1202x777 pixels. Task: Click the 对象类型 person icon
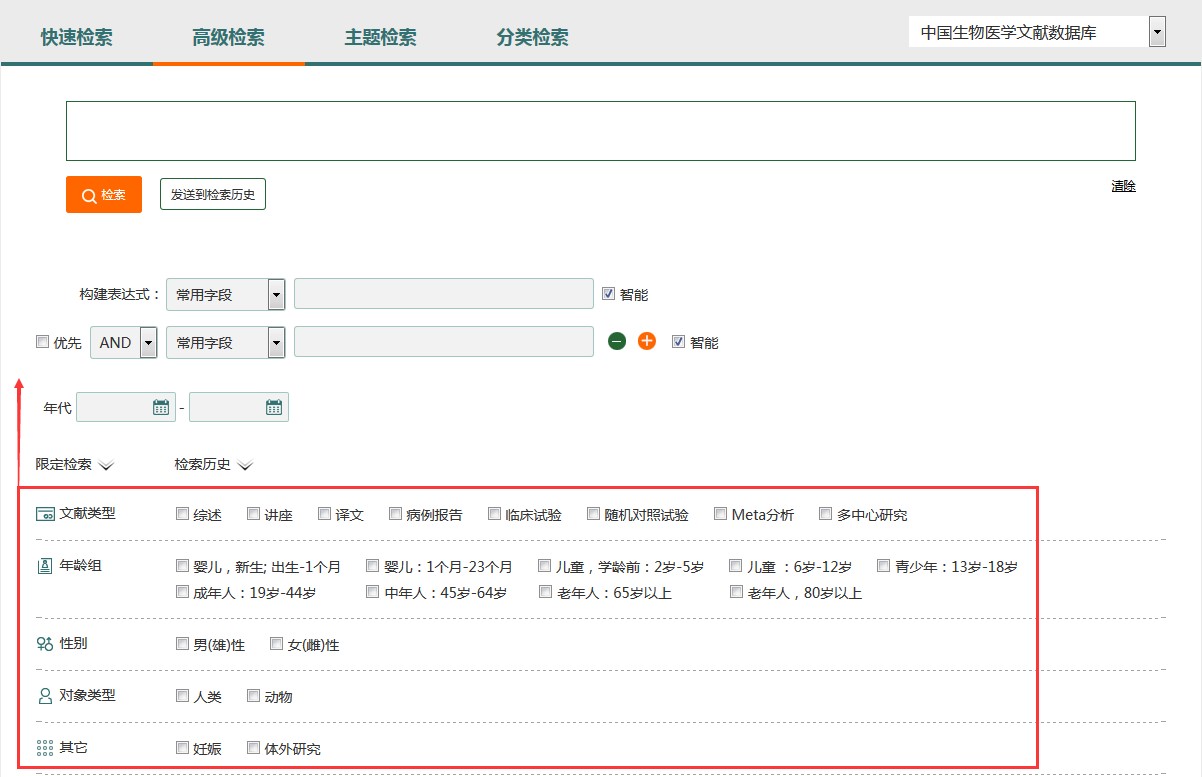click(44, 696)
